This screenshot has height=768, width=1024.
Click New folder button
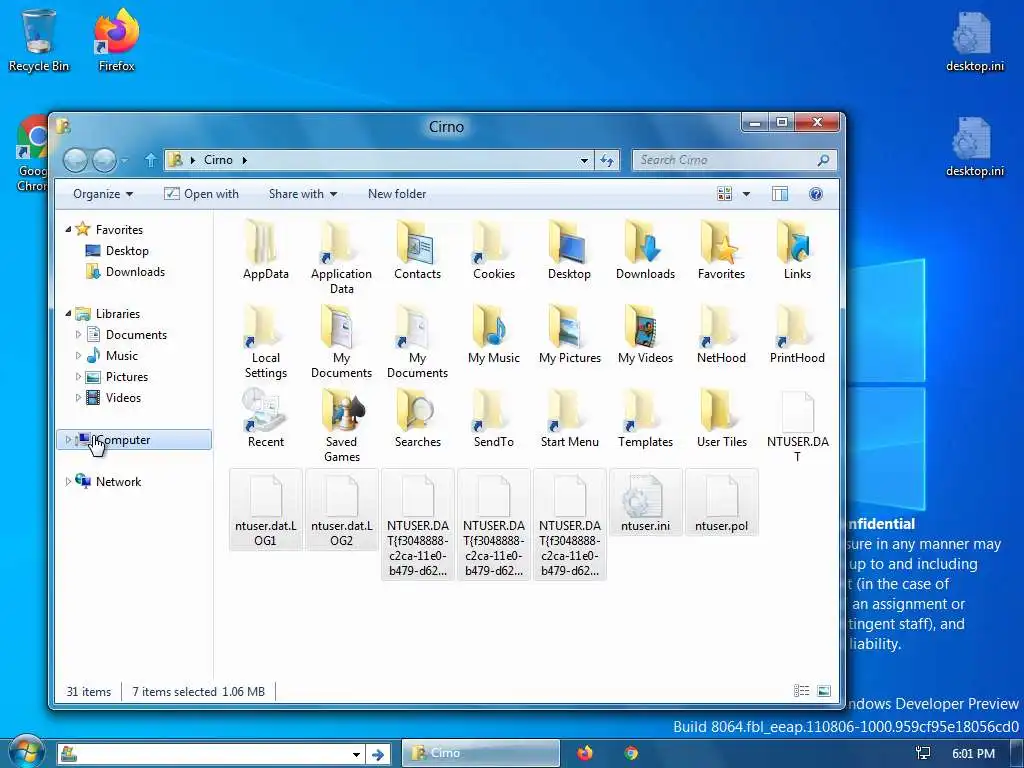[x=396, y=194]
